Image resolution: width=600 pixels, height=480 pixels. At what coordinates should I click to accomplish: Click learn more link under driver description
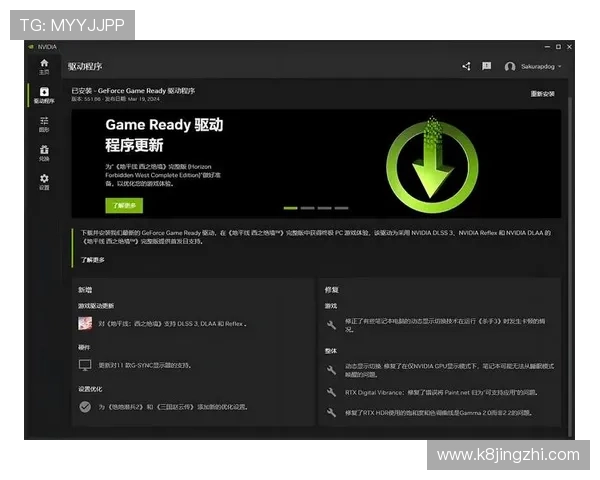pos(93,260)
